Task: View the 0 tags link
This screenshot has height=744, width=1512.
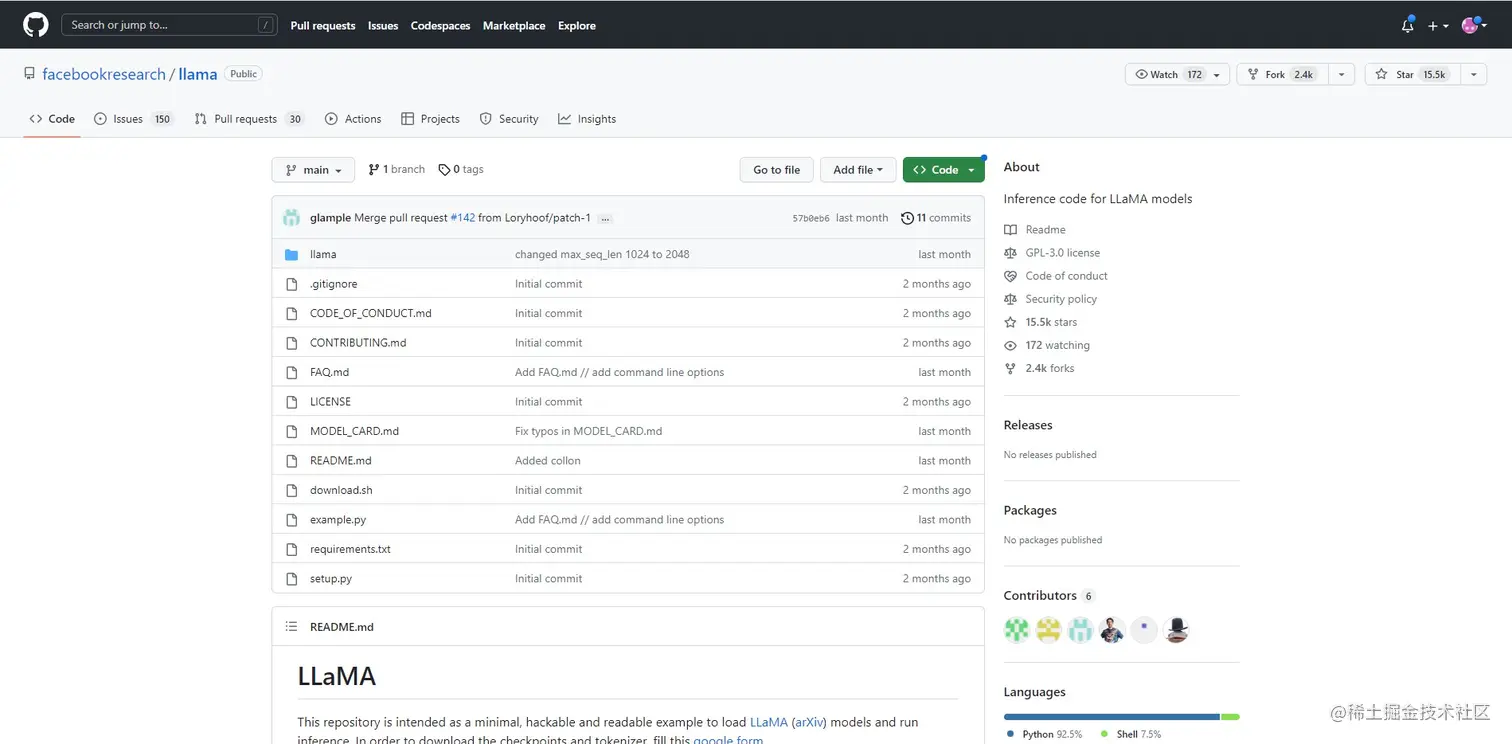Action: pyautogui.click(x=461, y=170)
